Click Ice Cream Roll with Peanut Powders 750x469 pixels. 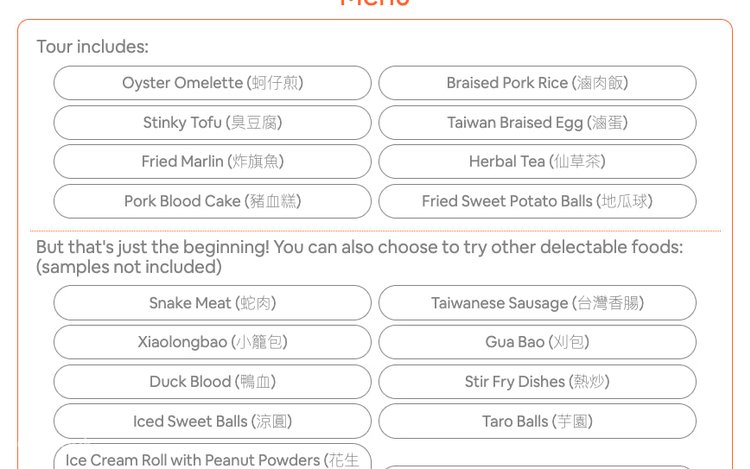[212, 459]
